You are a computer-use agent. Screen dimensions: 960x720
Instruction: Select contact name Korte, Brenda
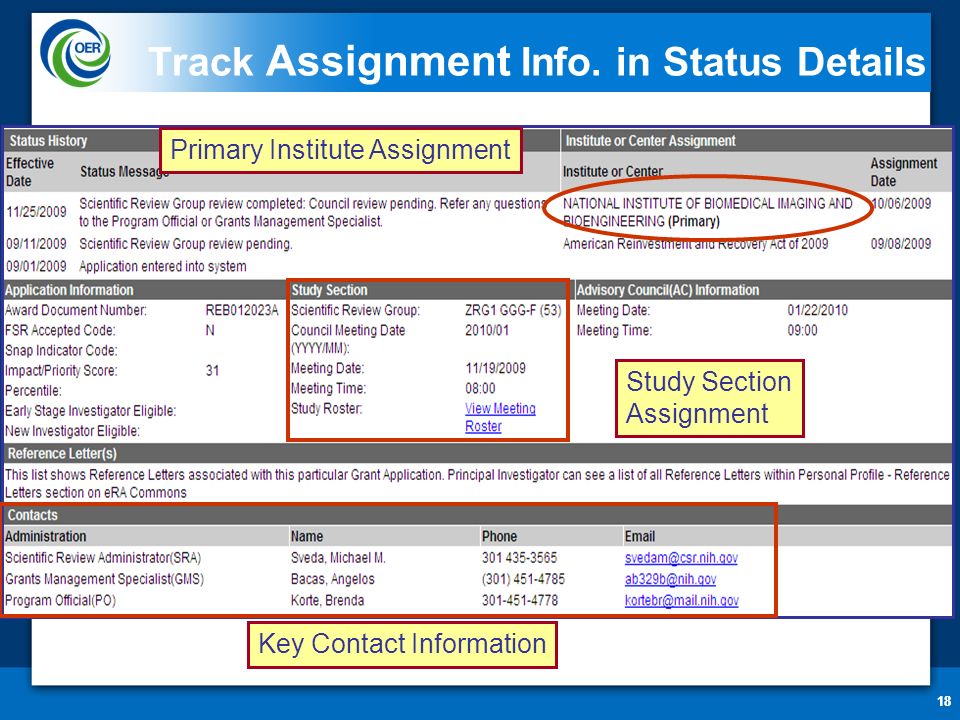click(x=327, y=601)
